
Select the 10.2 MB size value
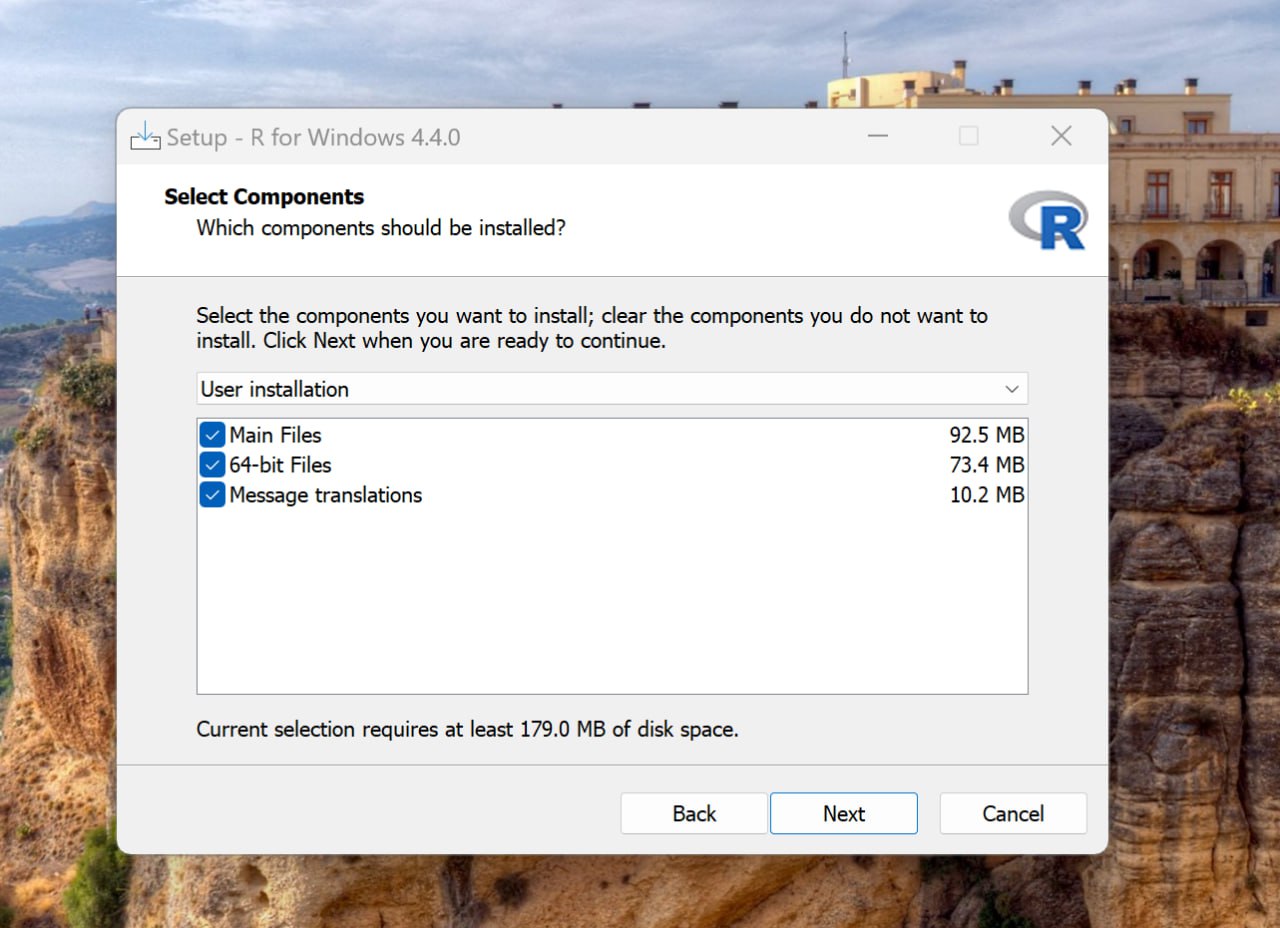987,495
